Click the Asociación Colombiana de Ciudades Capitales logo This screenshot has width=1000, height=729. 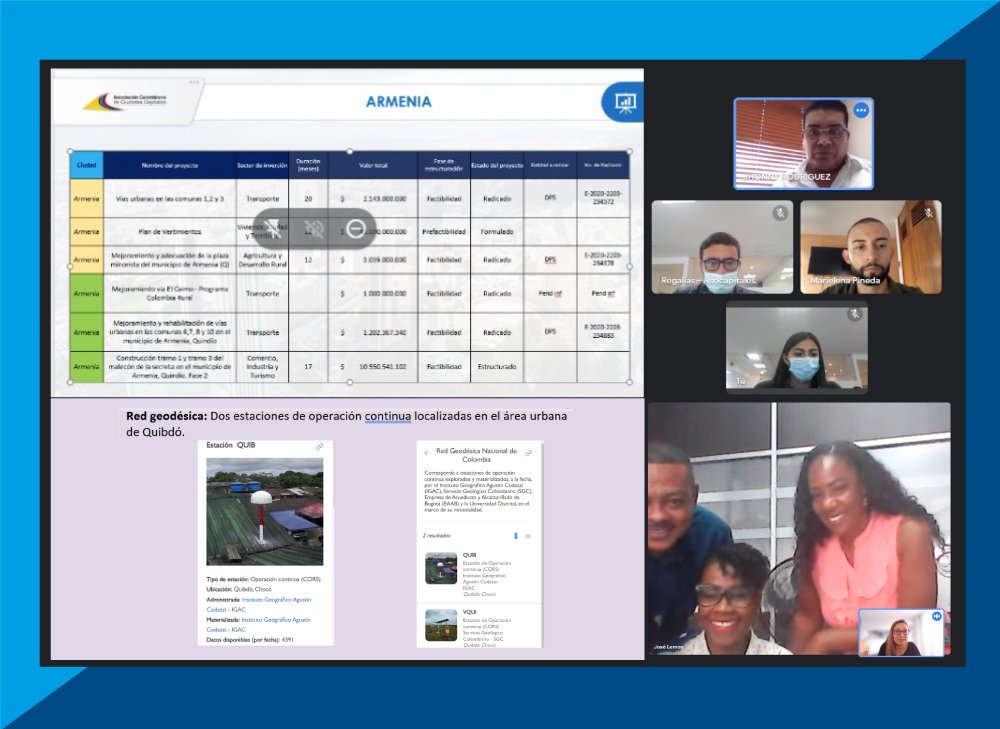[125, 101]
